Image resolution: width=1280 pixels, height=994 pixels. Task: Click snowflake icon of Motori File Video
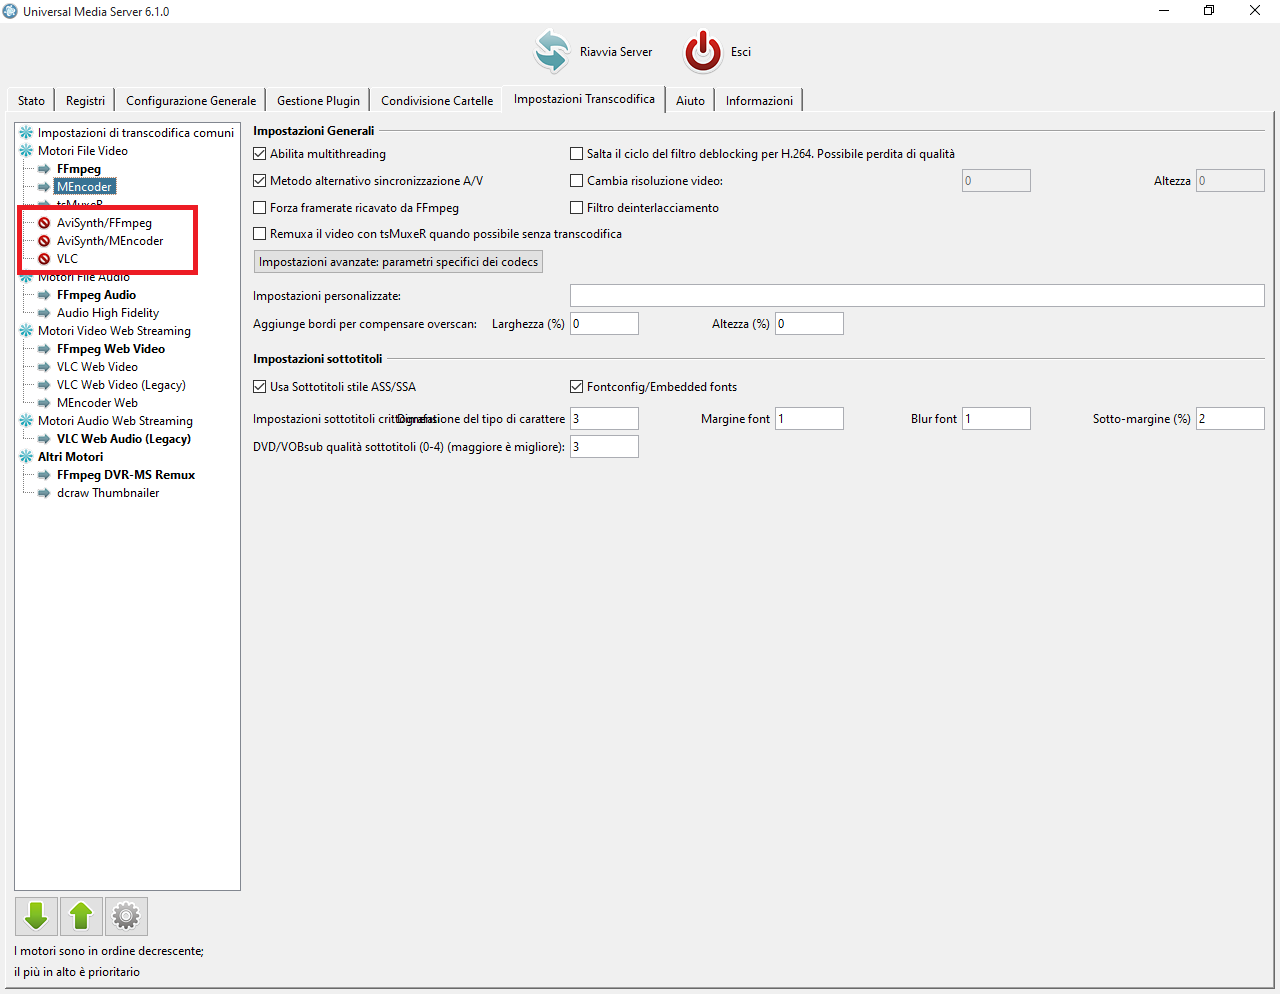pos(26,151)
